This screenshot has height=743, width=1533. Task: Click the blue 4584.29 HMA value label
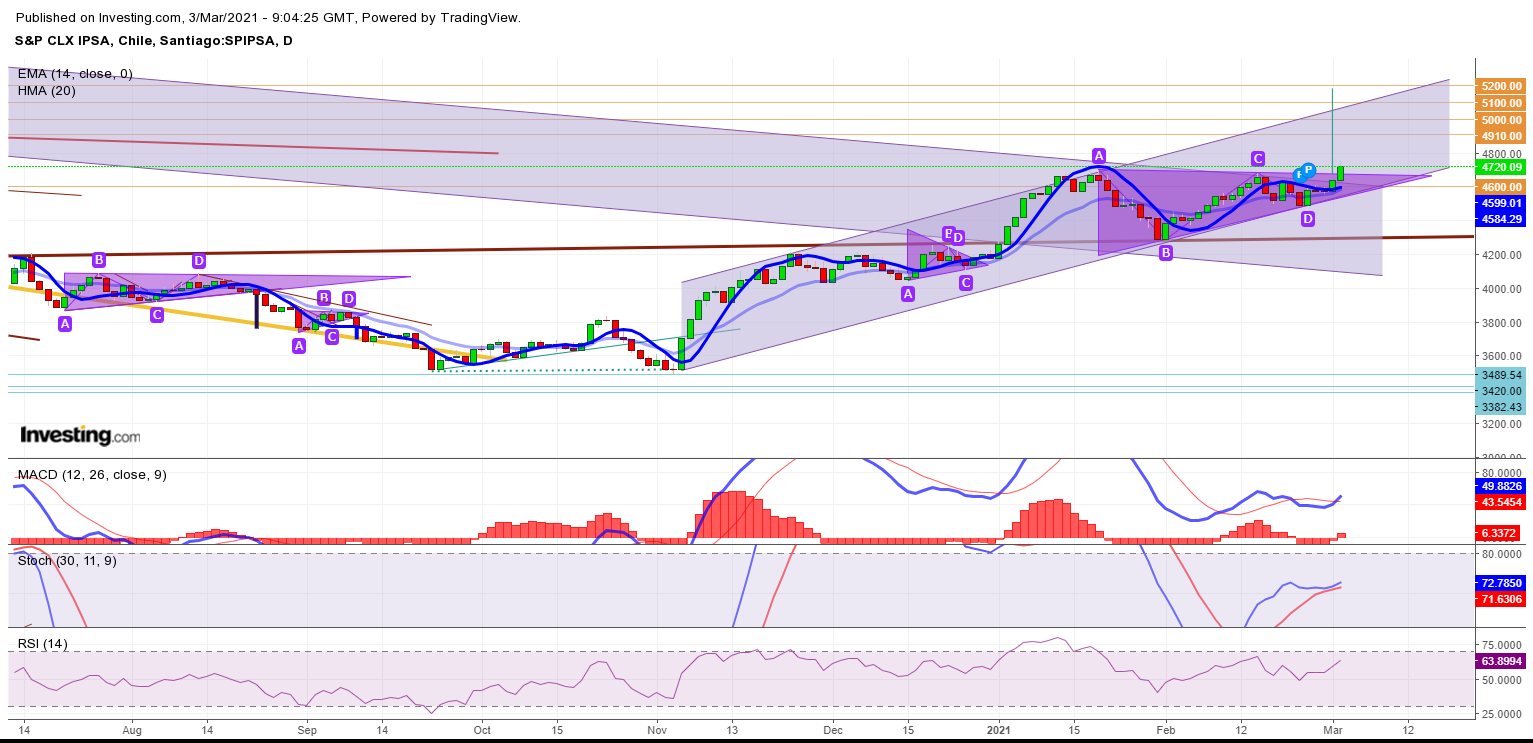click(1501, 219)
